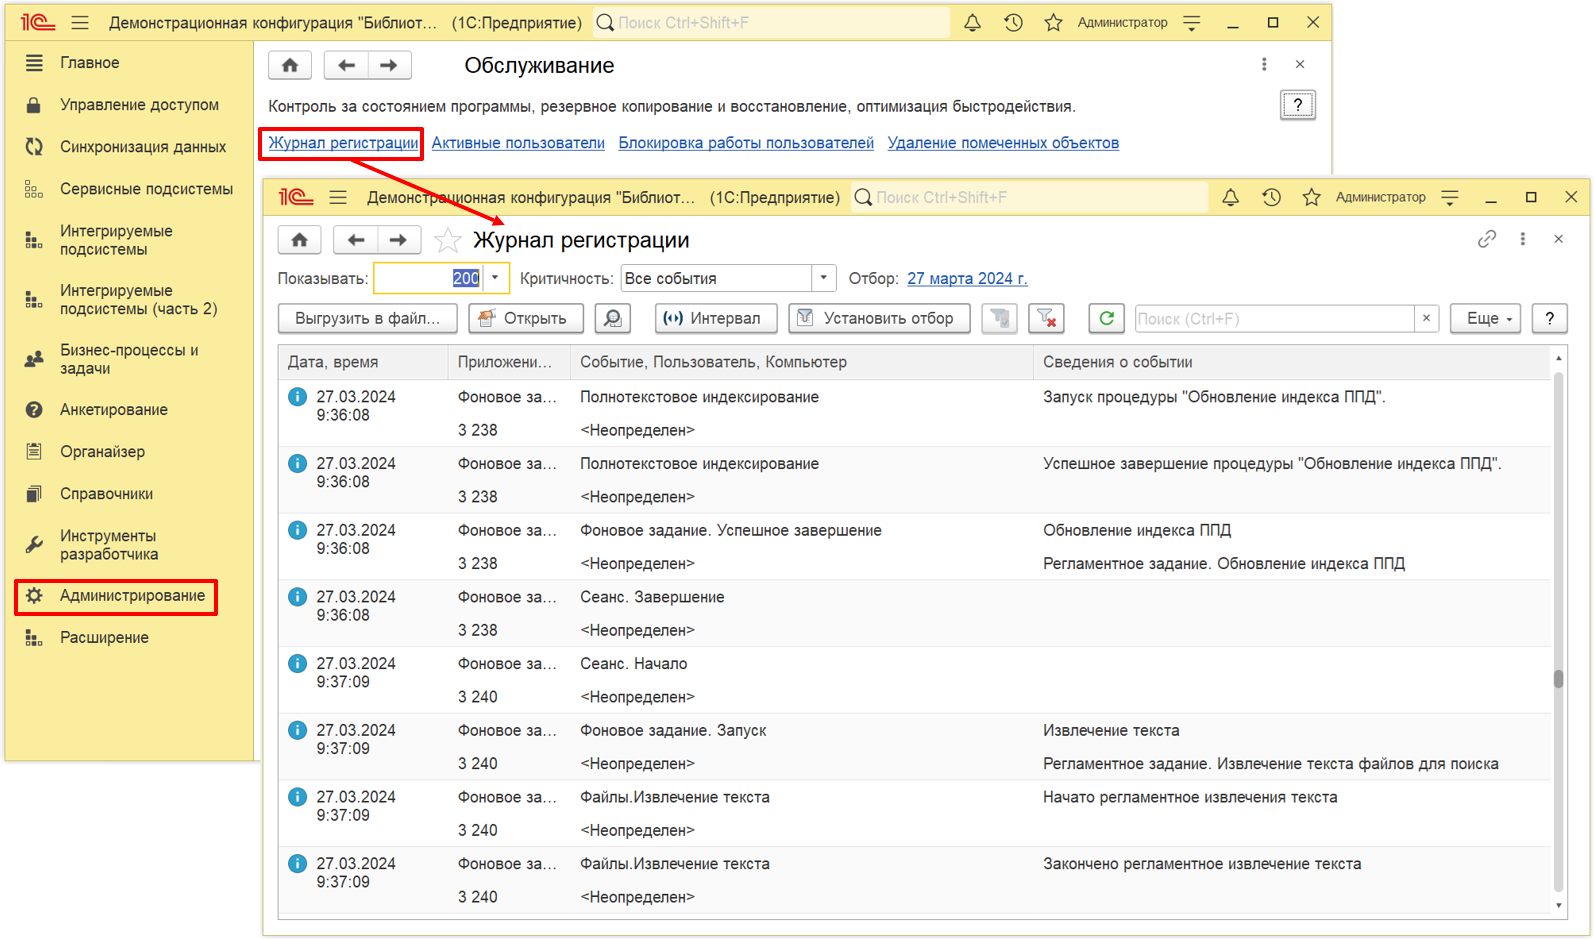Open hamburger menu in front window title bar
1594x939 pixels.
tap(338, 197)
